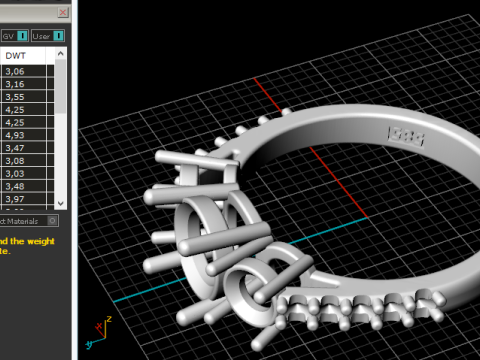
Task: Click the DWT column header
Action: click(23, 56)
